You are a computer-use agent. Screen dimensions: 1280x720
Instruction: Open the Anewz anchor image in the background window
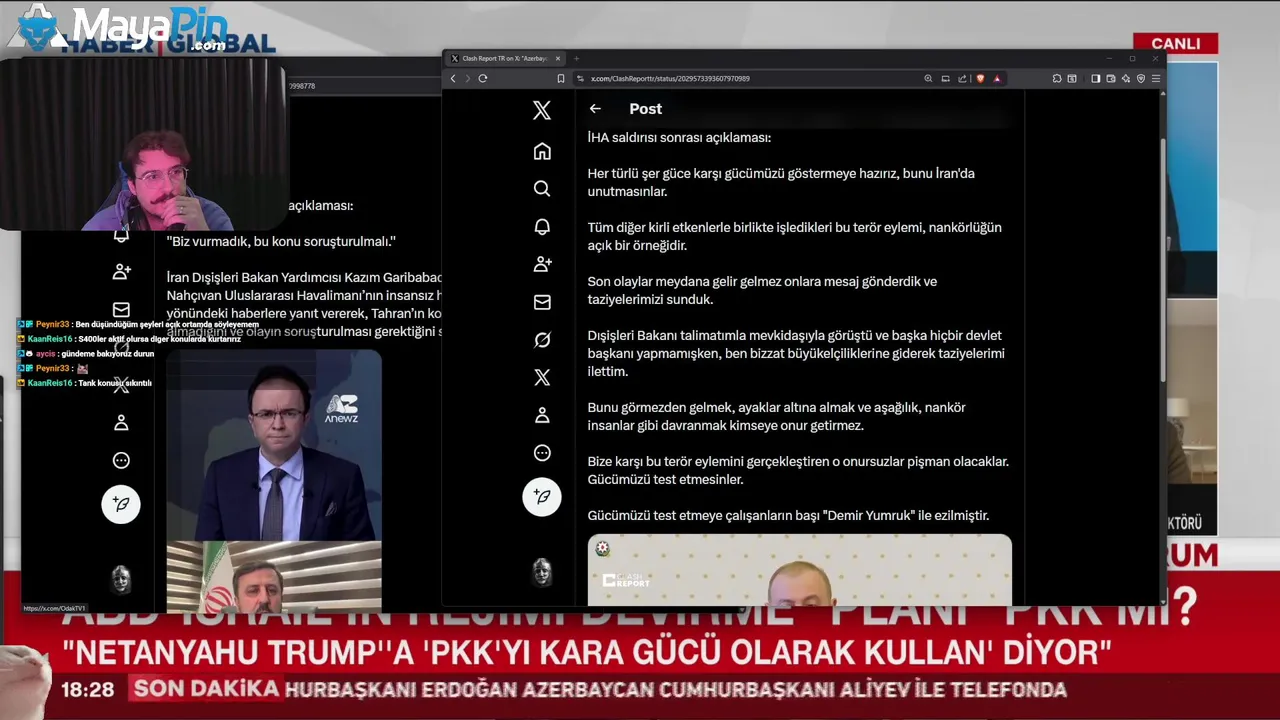pos(274,445)
